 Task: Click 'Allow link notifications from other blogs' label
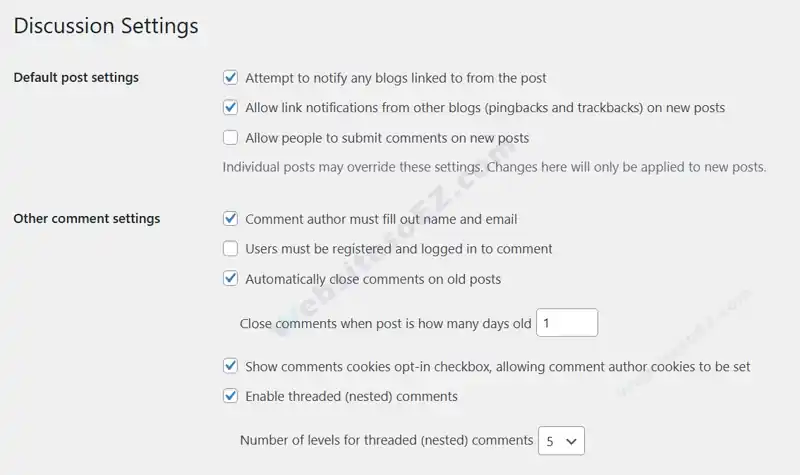[485, 108]
